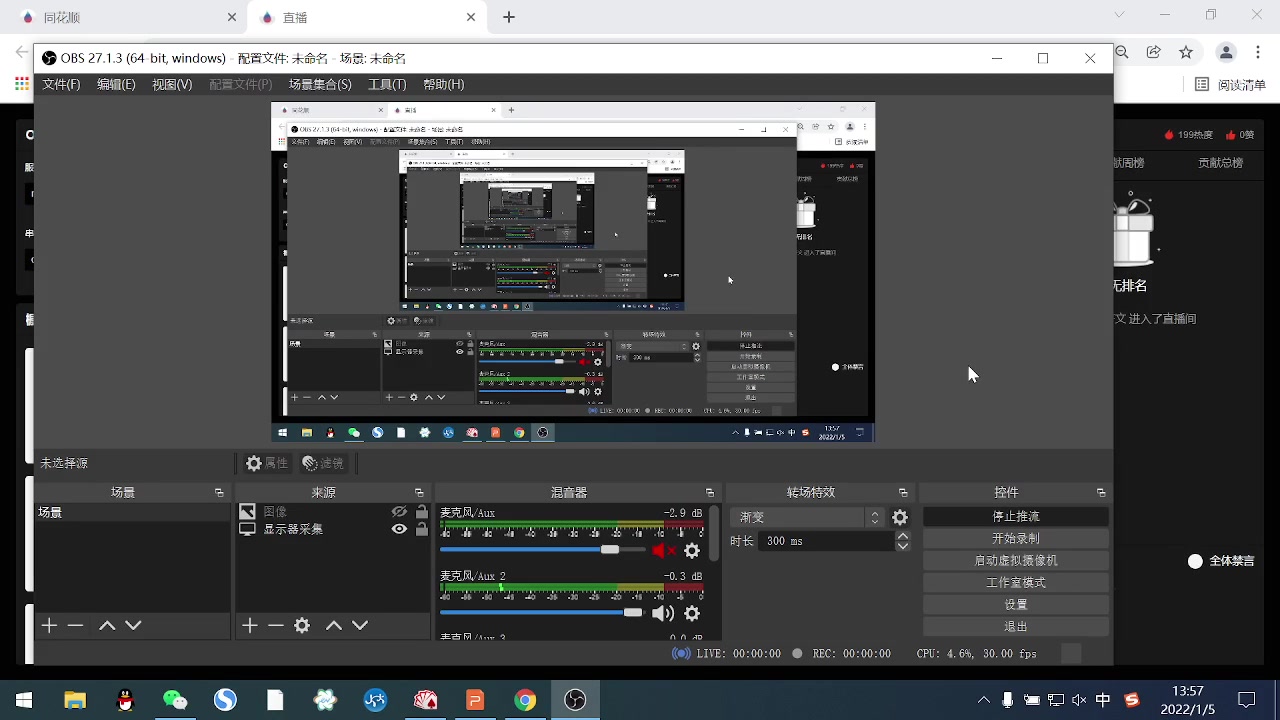
Task: Open source properties gear in 来源 panel
Action: [x=302, y=626]
